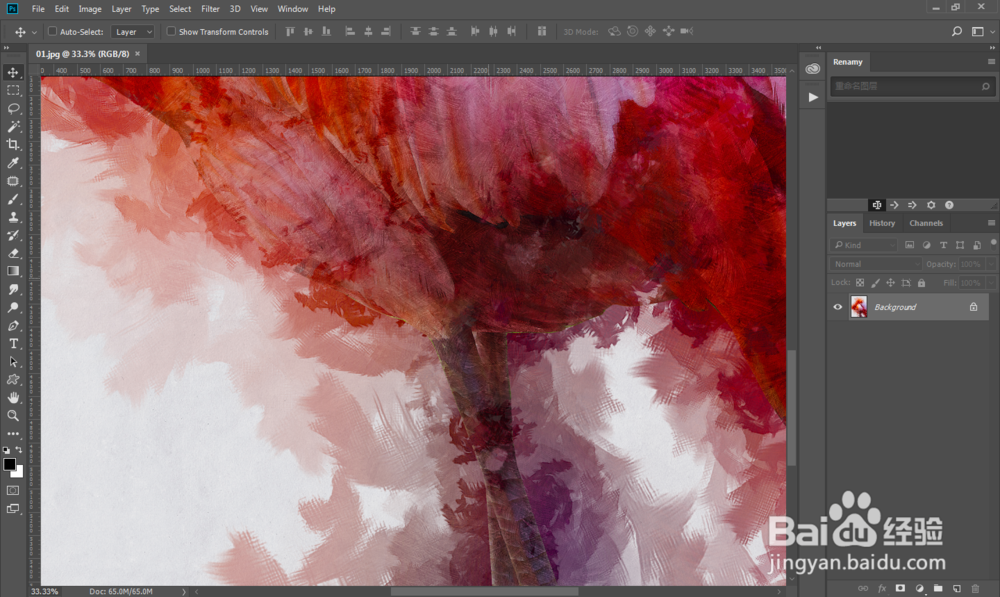The image size is (1000, 597).
Task: Select the Horizontal Type tool
Action: (13, 343)
